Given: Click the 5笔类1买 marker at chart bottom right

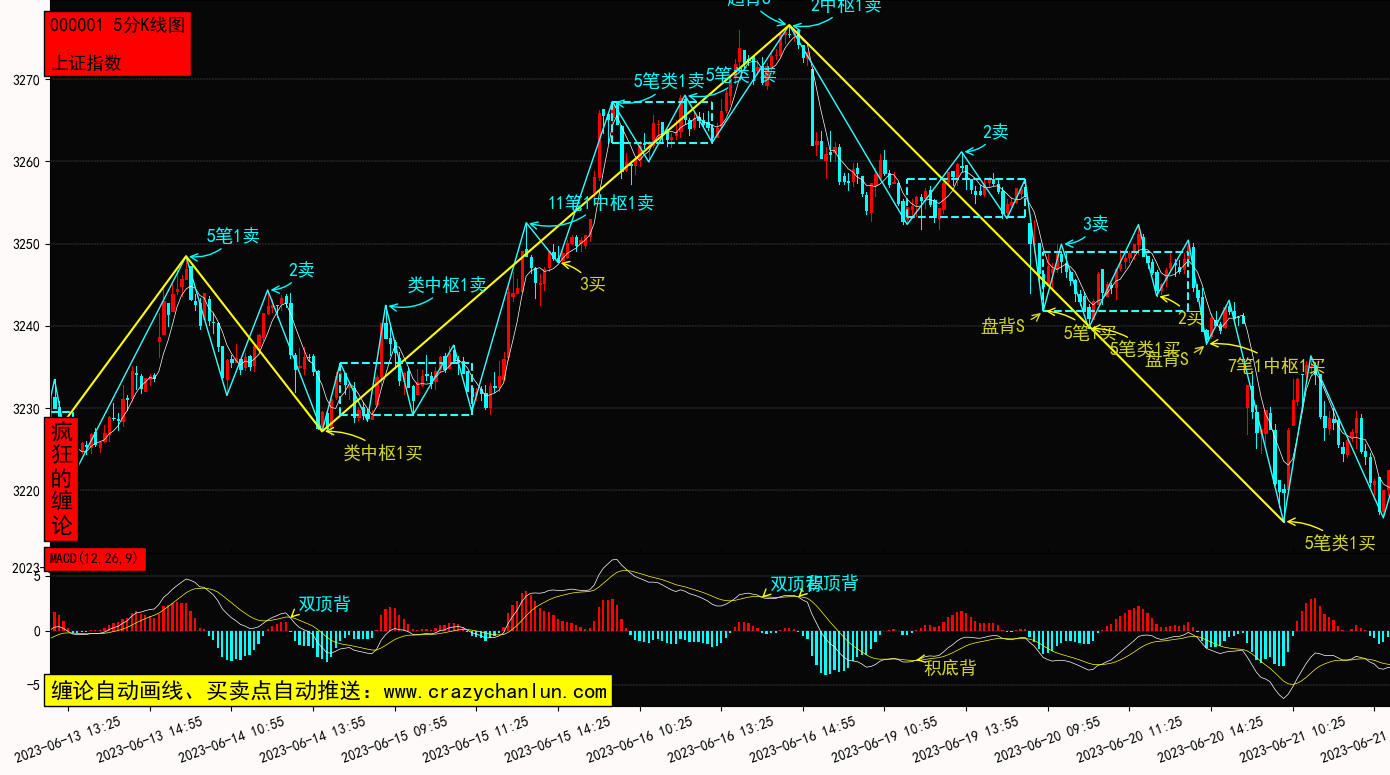Looking at the screenshot, I should pyautogui.click(x=1340, y=543).
